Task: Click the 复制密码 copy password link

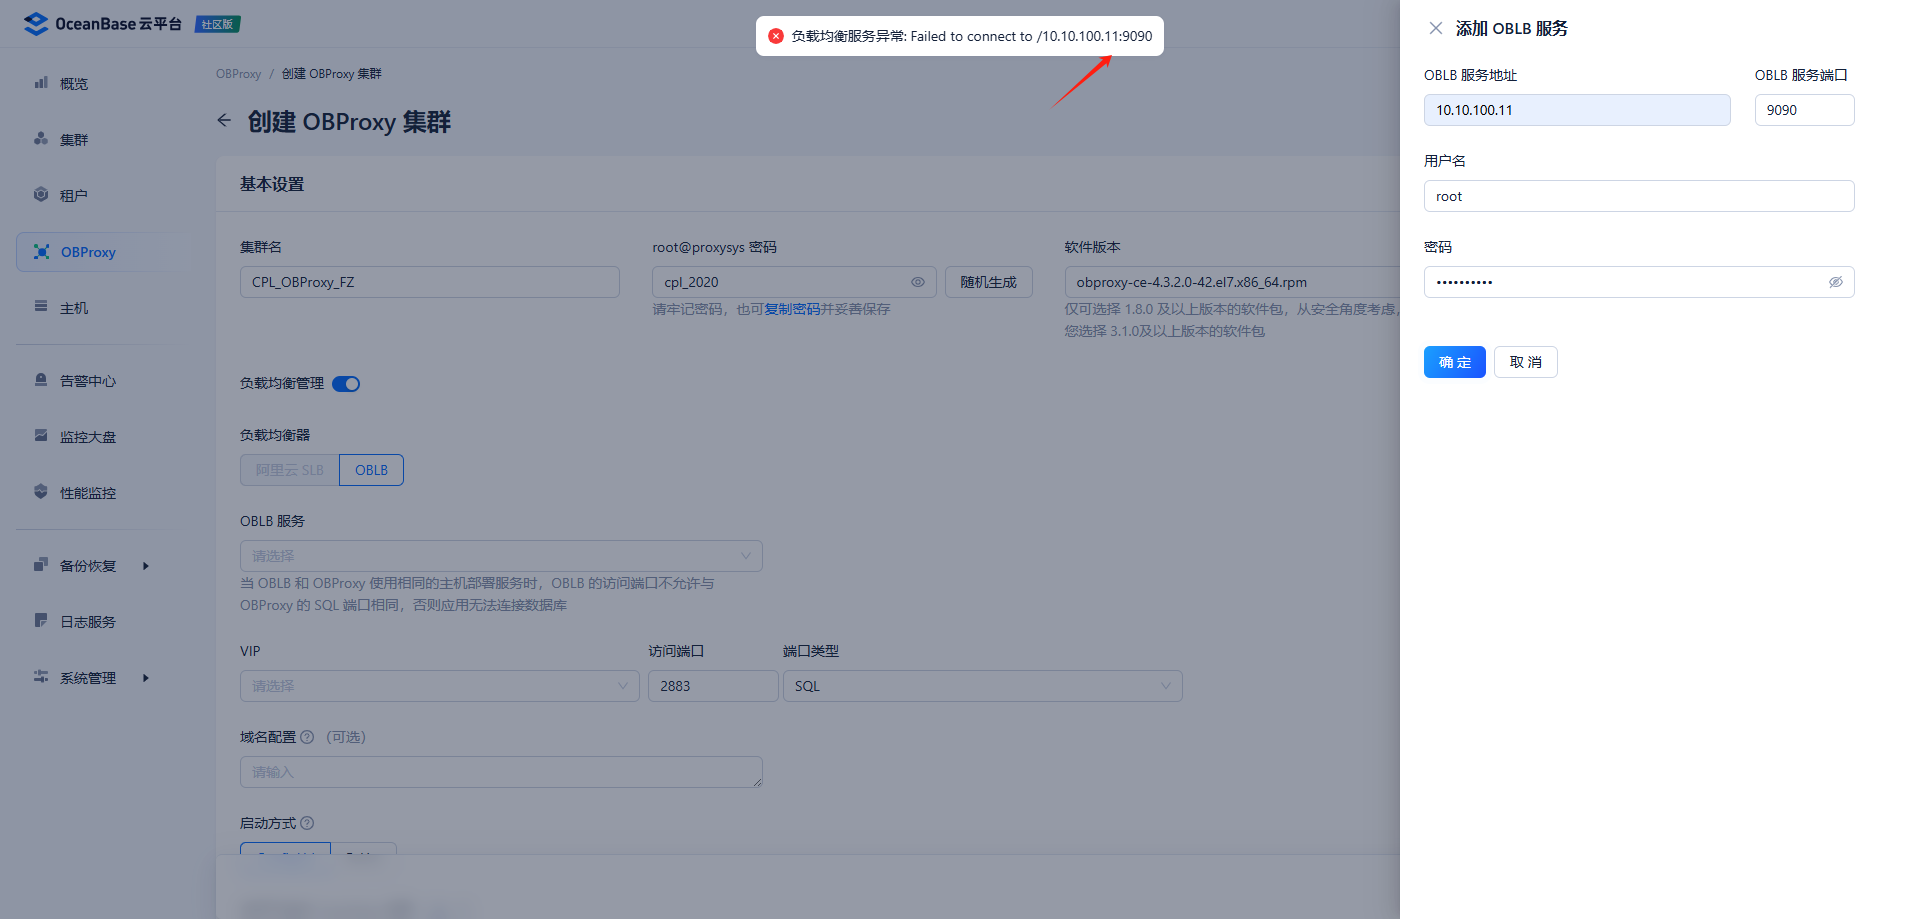Action: click(792, 309)
